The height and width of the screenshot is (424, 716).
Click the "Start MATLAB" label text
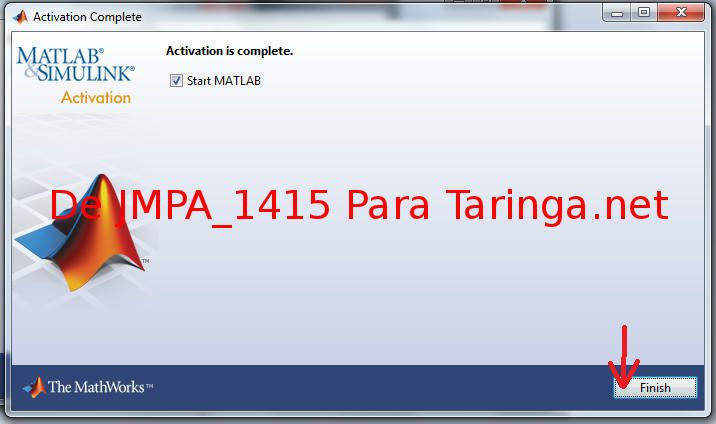[224, 81]
